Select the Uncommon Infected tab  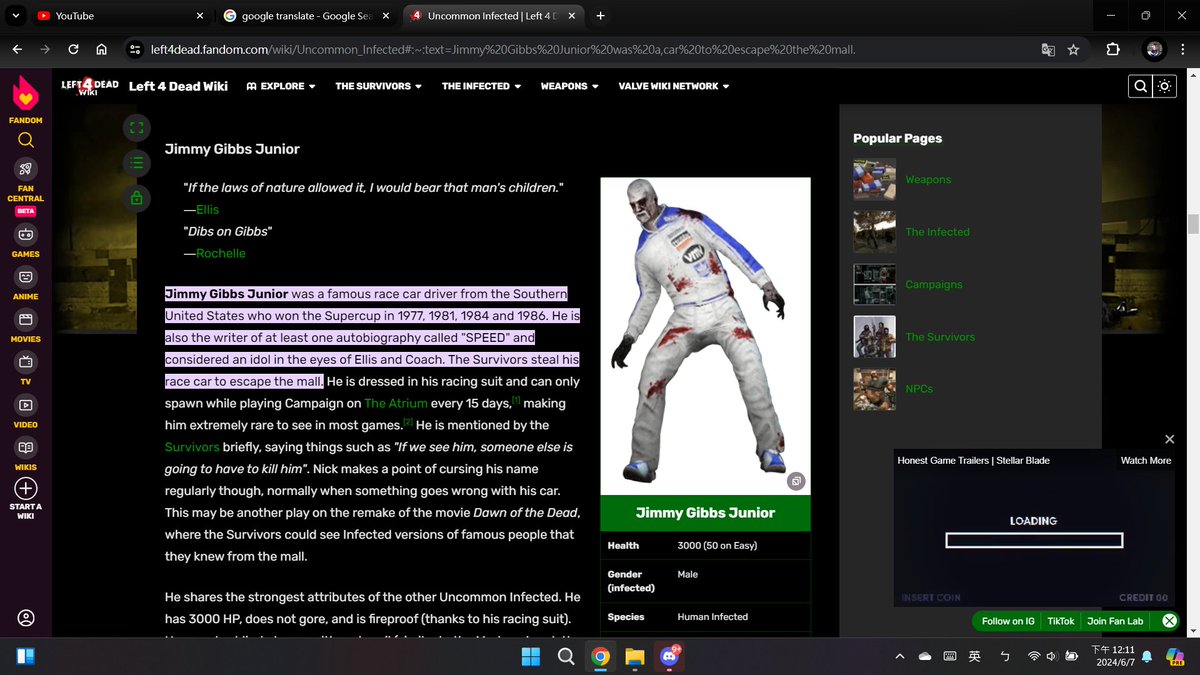click(494, 16)
